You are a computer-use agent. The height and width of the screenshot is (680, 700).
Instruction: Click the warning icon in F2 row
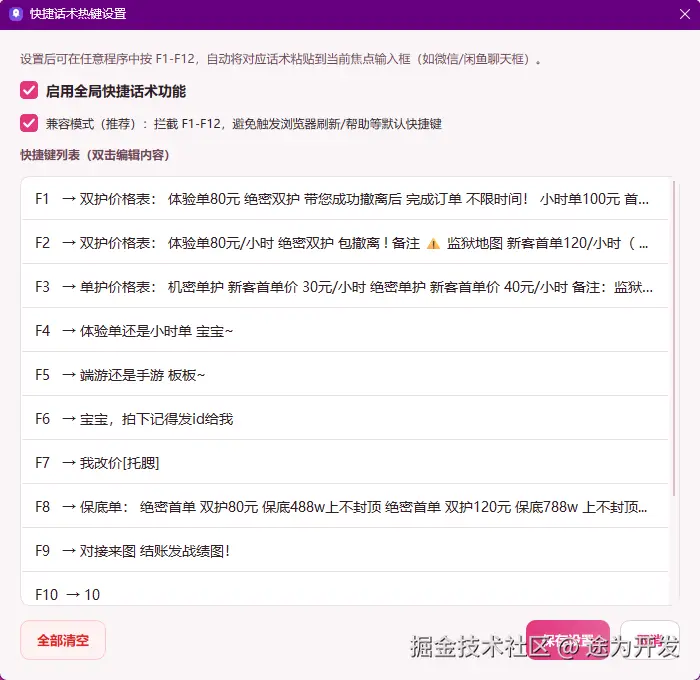433,244
